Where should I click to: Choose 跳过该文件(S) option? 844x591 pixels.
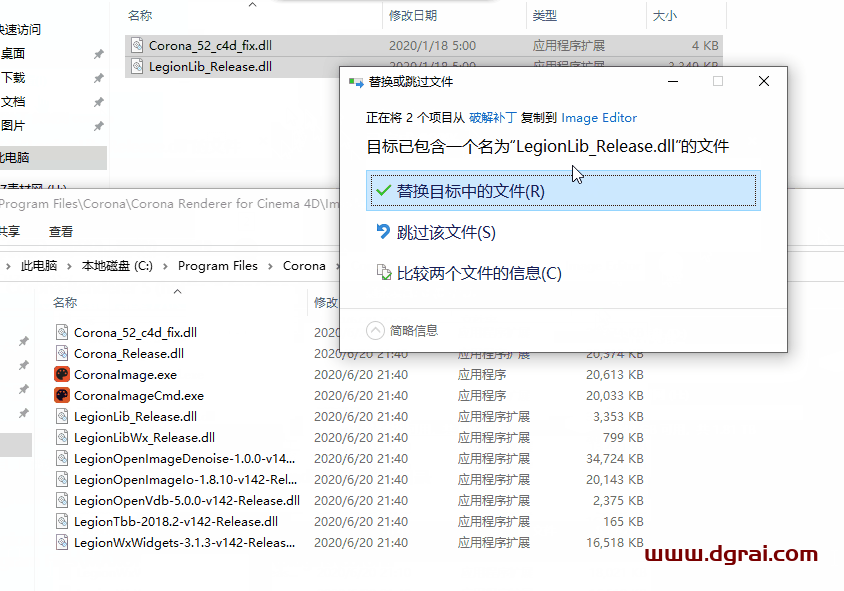pyautogui.click(x=446, y=233)
